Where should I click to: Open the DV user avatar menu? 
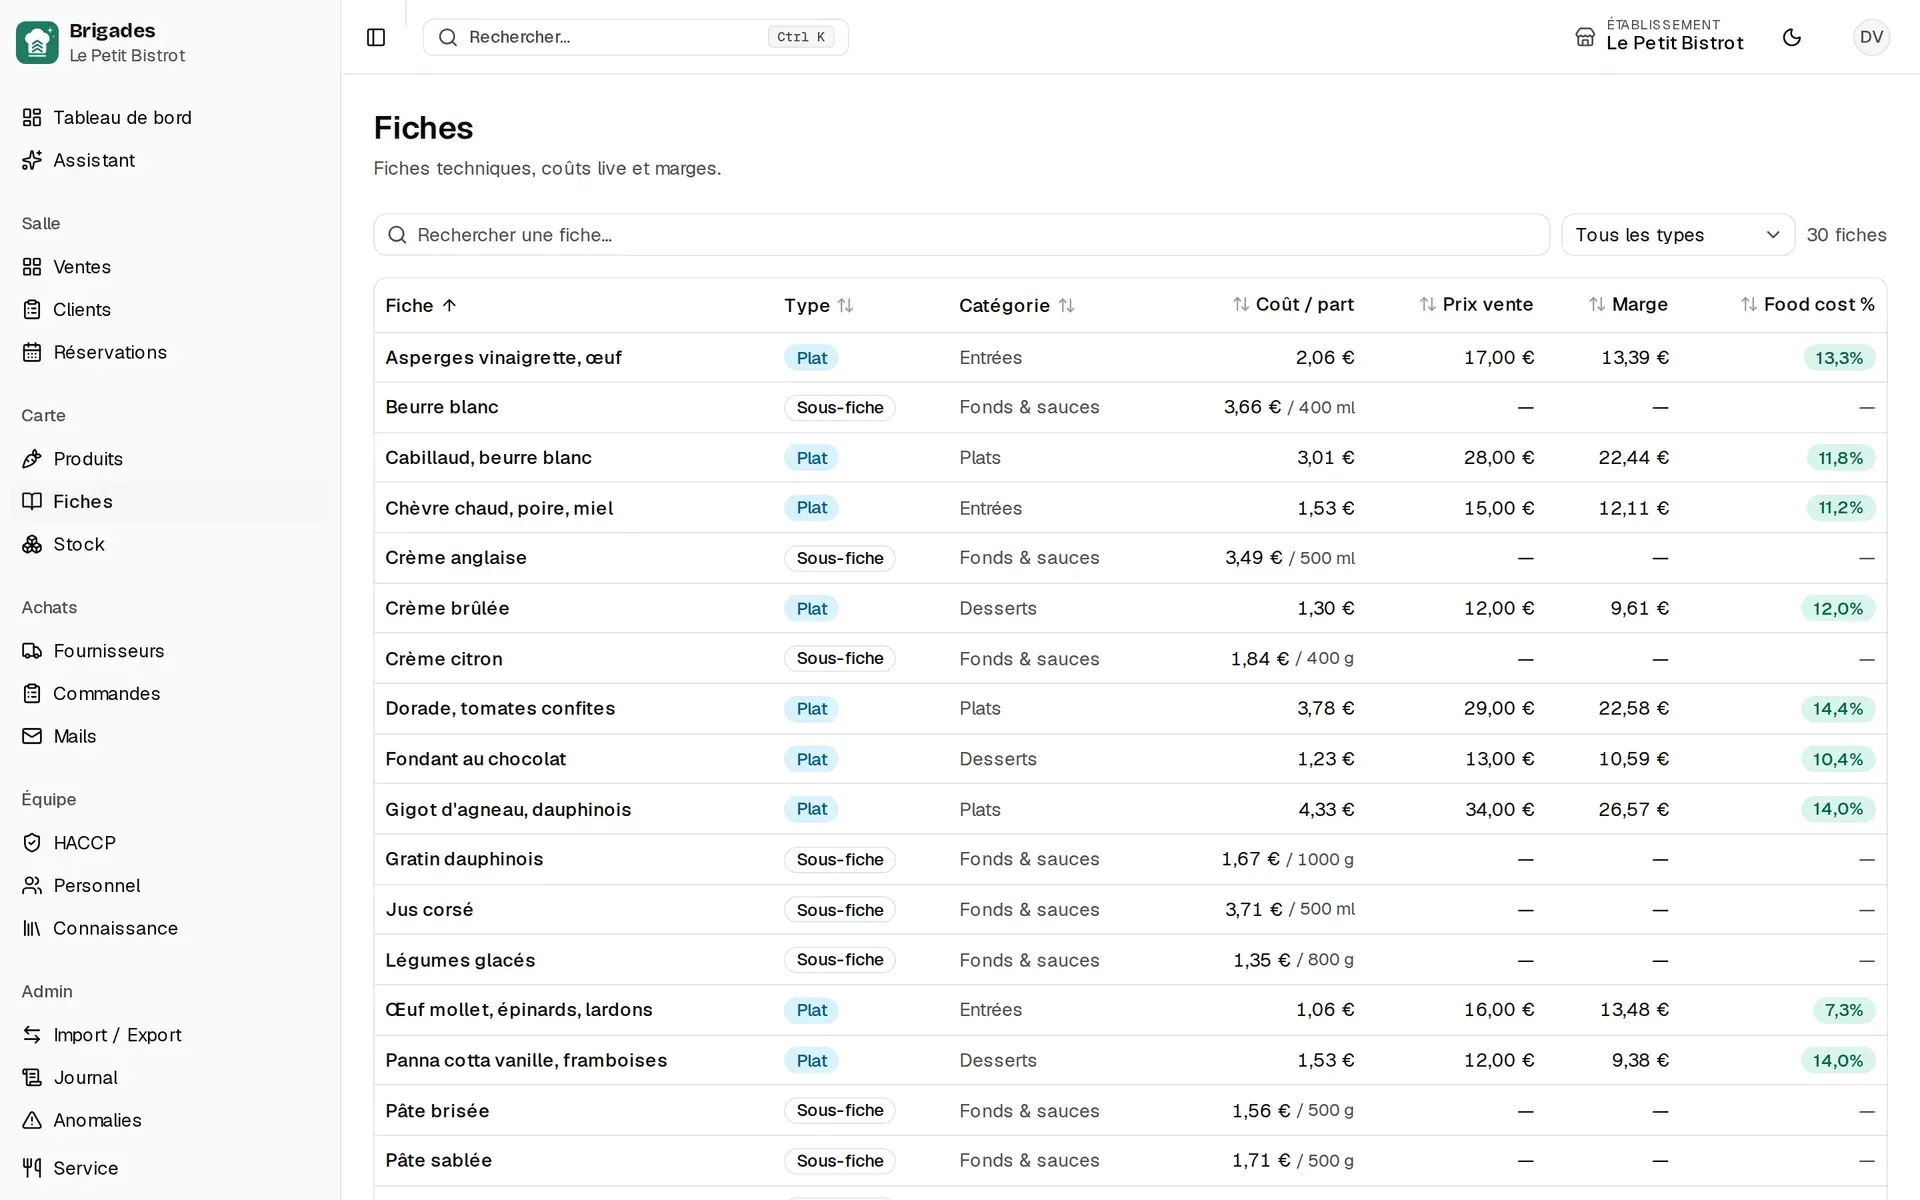pyautogui.click(x=1871, y=37)
